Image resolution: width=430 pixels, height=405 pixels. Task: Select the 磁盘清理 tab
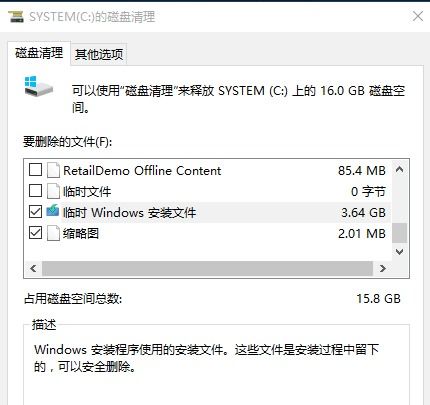click(x=39, y=53)
